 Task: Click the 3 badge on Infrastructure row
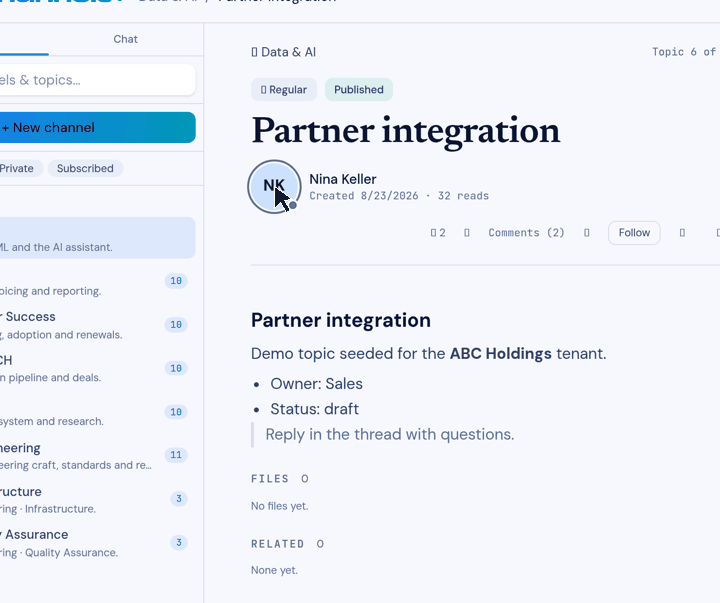pyautogui.click(x=179, y=499)
